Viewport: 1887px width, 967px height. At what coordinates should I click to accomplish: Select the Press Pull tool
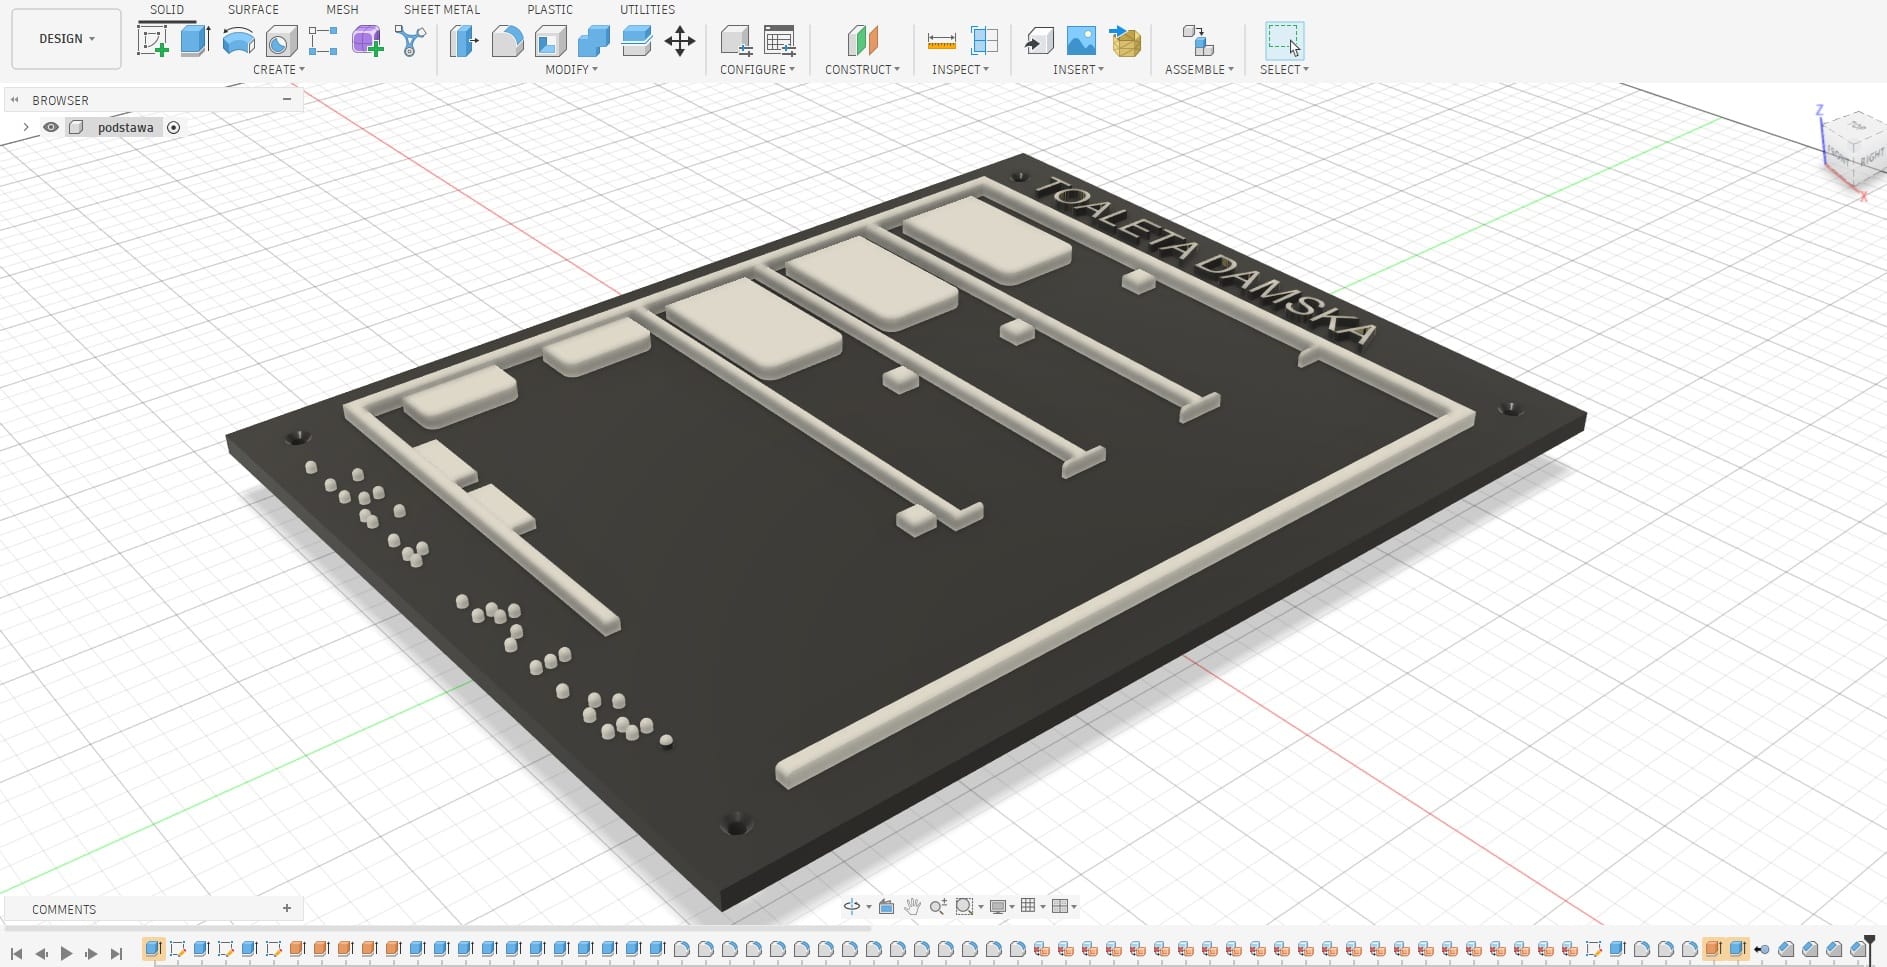pyautogui.click(x=464, y=41)
